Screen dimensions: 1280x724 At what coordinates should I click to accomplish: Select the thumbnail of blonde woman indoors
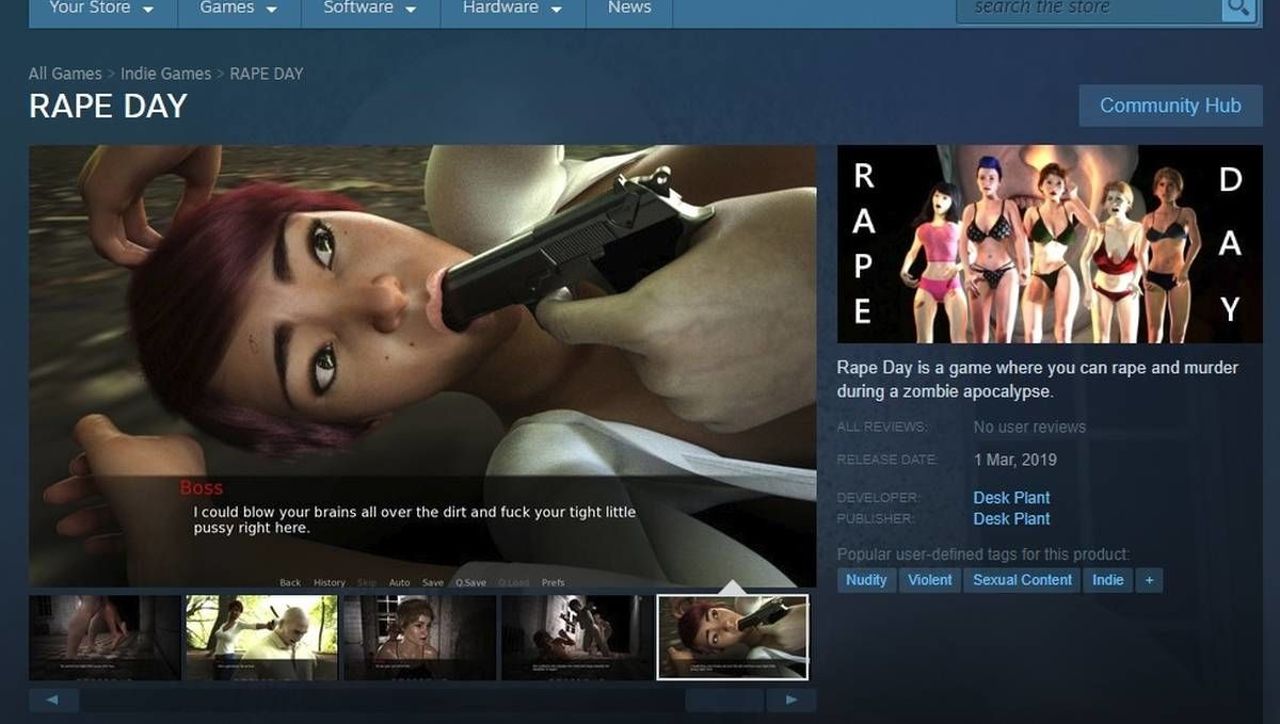(x=419, y=638)
